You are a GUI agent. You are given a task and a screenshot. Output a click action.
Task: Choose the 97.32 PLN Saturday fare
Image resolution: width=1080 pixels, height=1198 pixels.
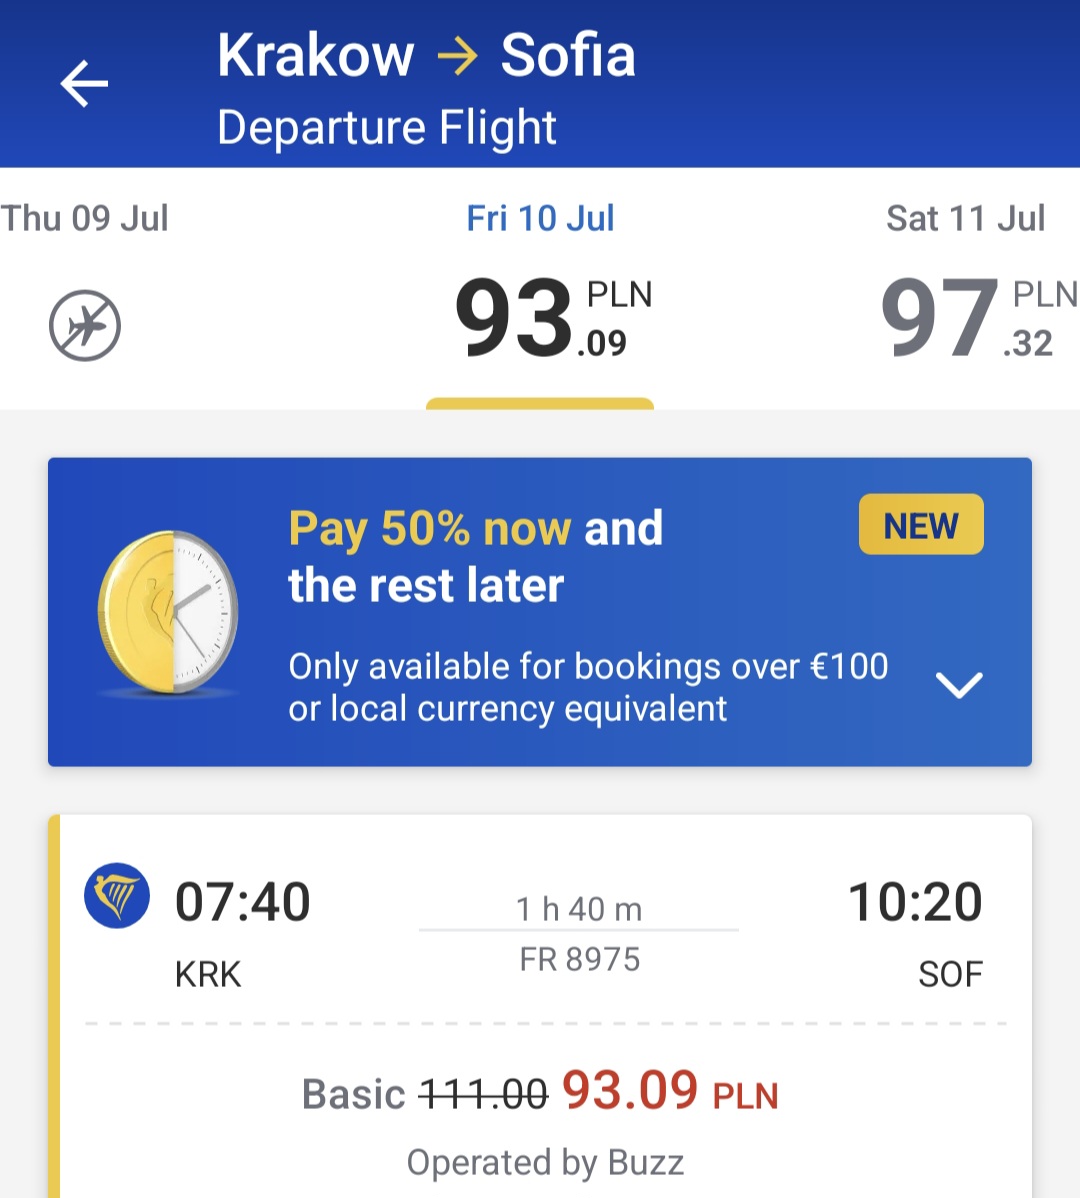pos(979,317)
